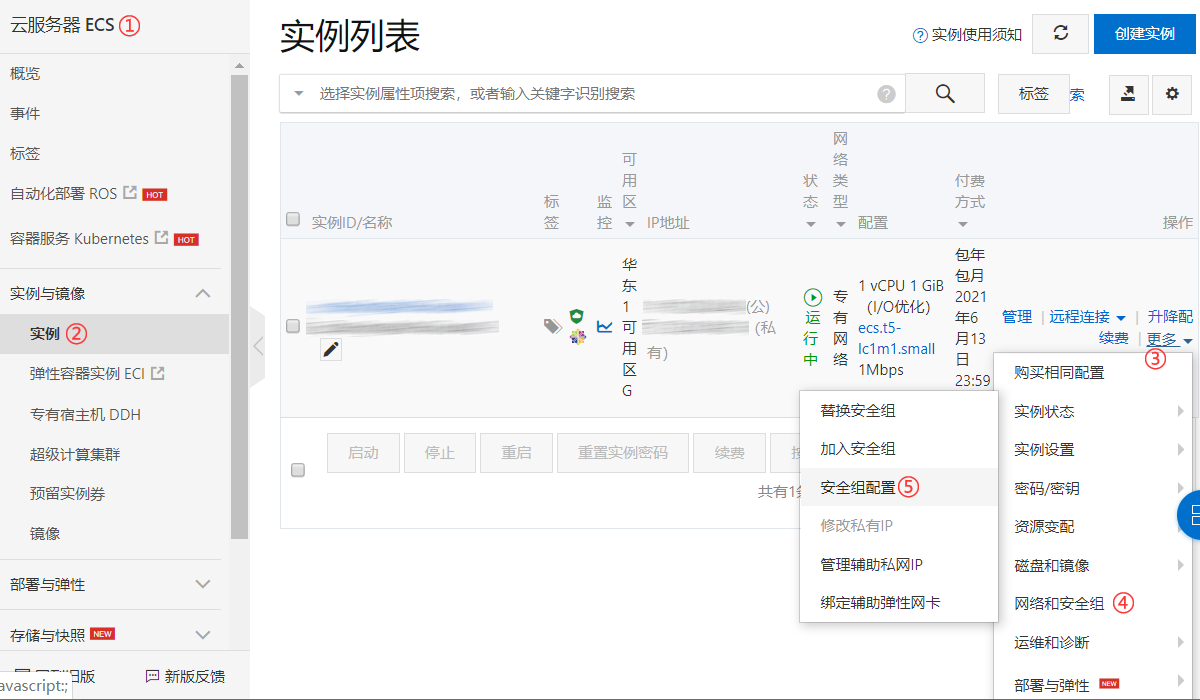Click the 新版反馈 feedback icon

tap(153, 676)
